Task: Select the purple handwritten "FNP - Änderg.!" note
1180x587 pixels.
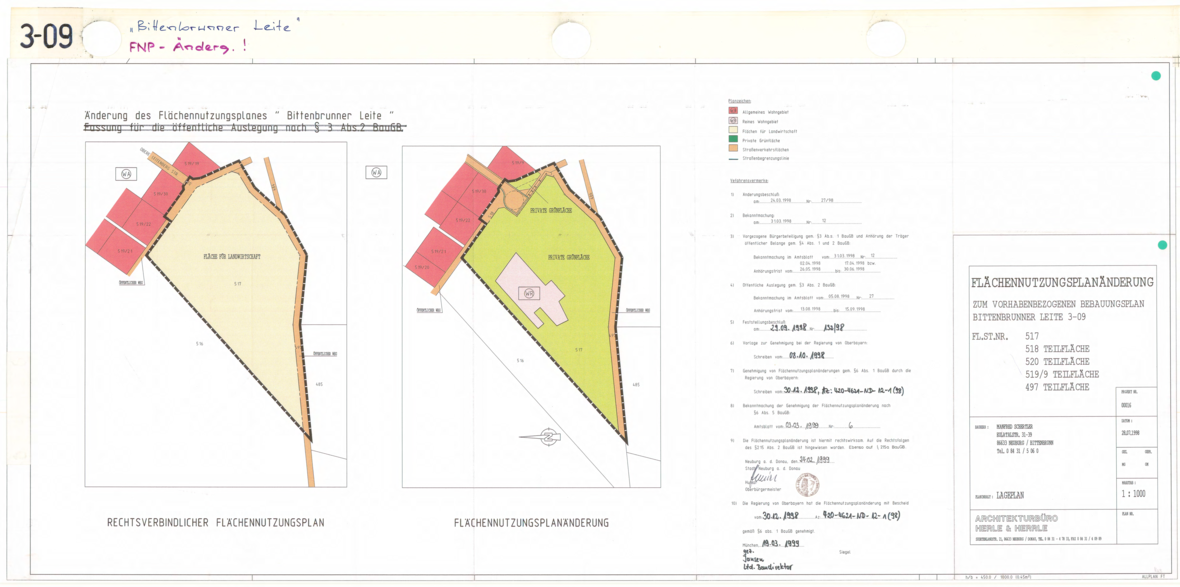Action: pyautogui.click(x=187, y=47)
